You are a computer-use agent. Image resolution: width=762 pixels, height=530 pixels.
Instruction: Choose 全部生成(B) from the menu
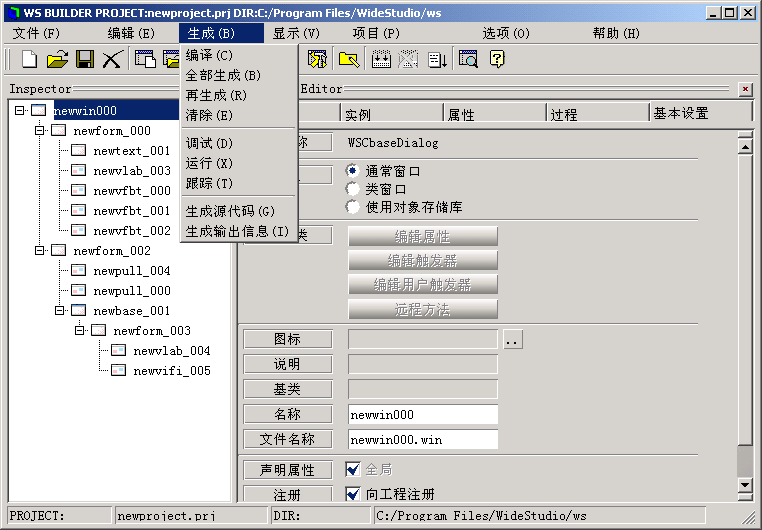pyautogui.click(x=239, y=75)
